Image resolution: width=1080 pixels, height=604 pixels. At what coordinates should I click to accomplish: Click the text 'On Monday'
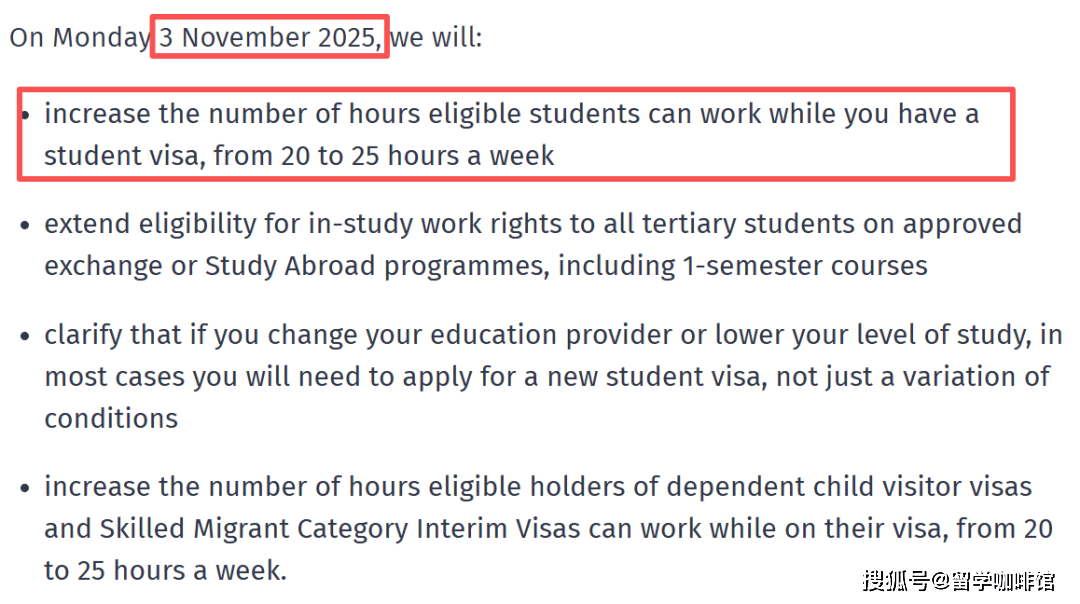click(x=79, y=38)
